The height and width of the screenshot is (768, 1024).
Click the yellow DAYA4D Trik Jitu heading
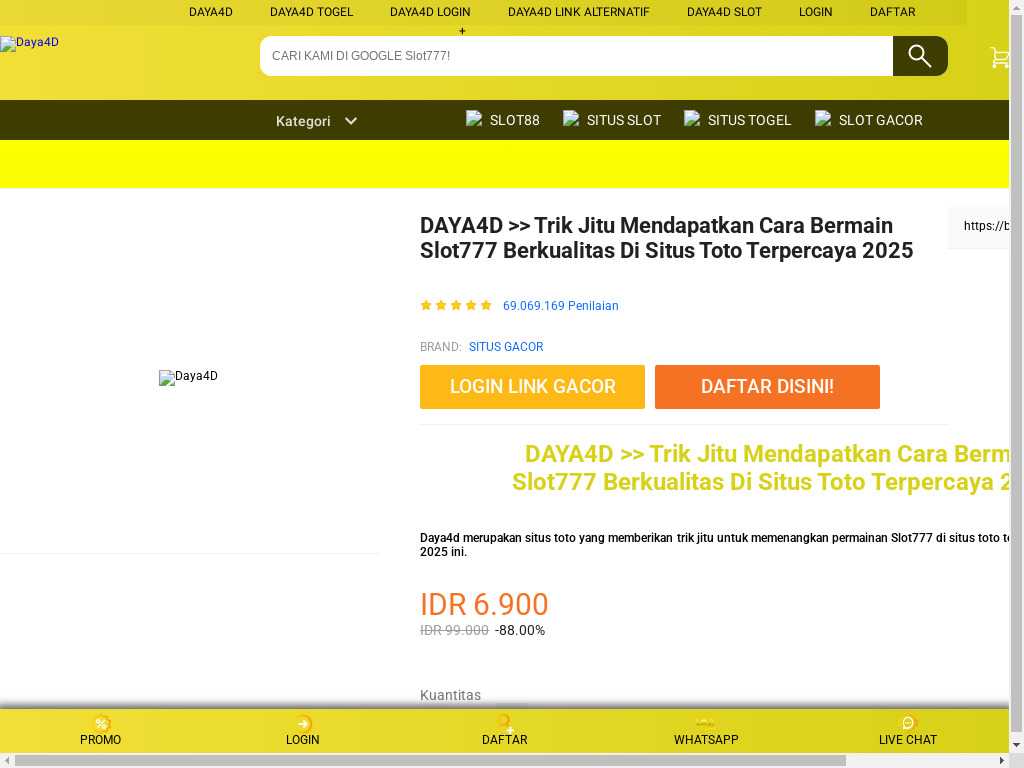click(761, 468)
